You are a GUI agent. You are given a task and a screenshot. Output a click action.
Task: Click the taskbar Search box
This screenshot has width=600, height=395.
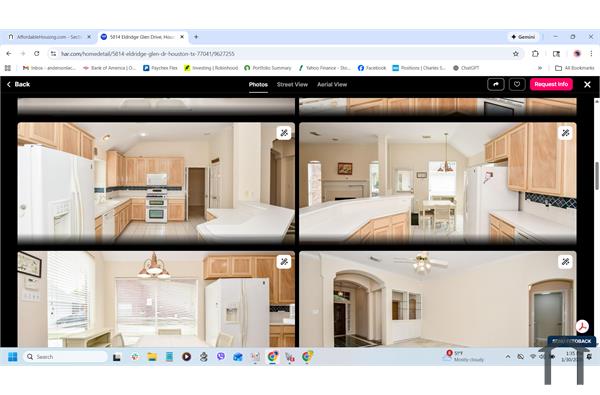coord(65,357)
